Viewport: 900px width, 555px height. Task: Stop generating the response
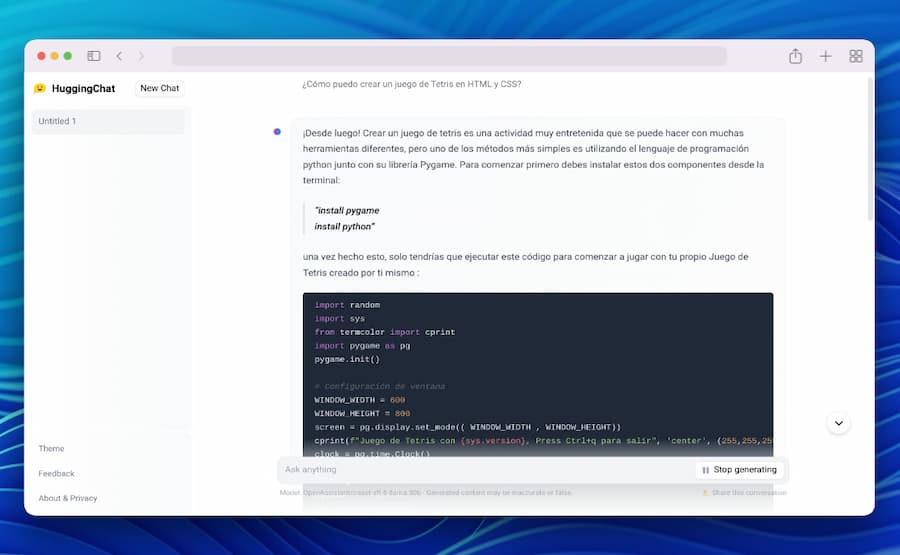[739, 469]
